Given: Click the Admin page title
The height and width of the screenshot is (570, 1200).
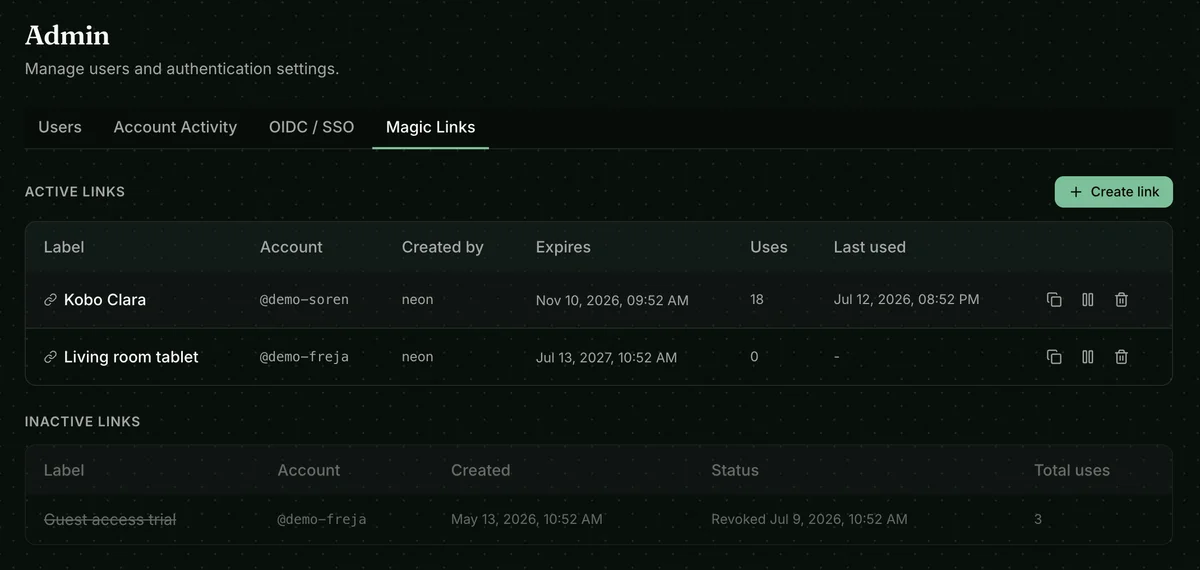Looking at the screenshot, I should point(67,35).
